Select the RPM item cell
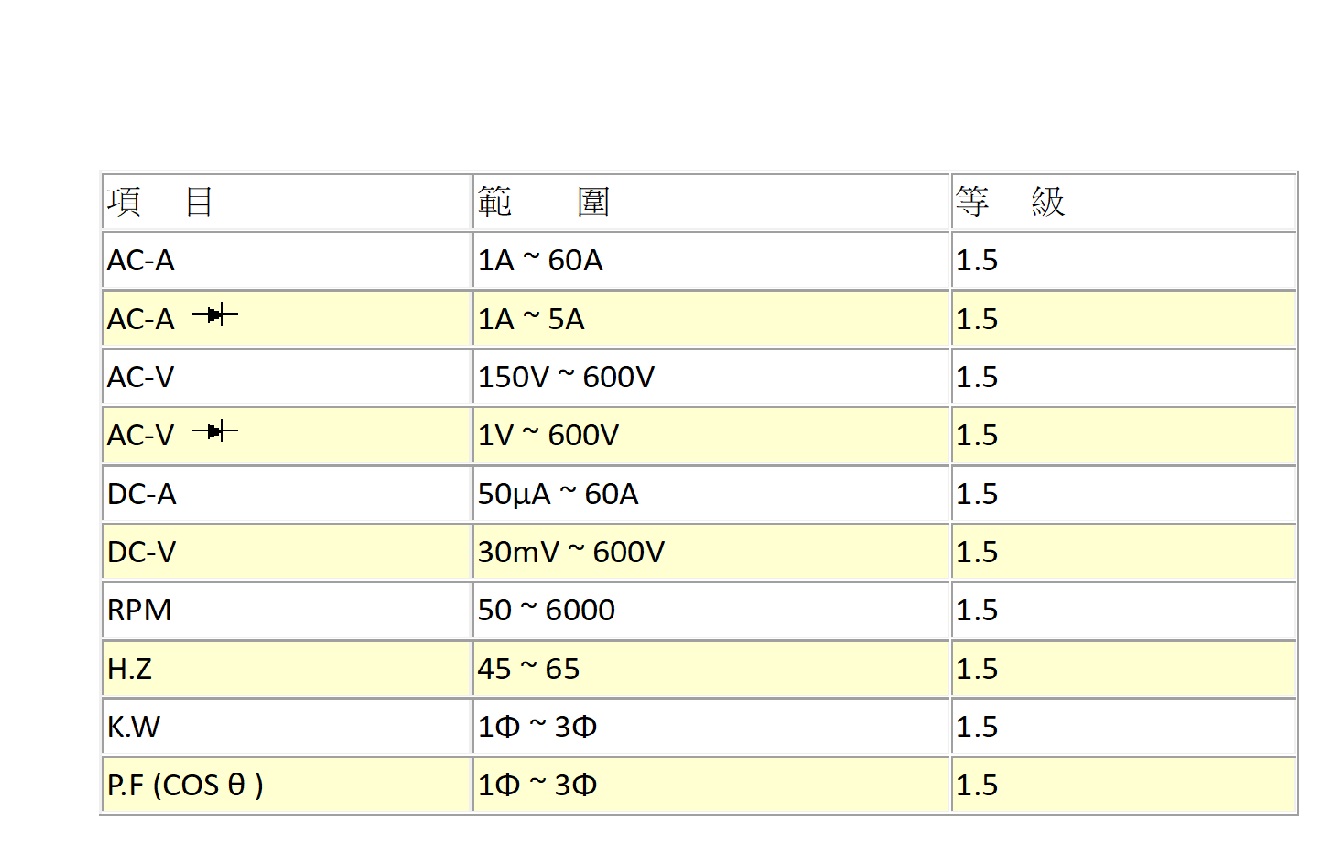The width and height of the screenshot is (1330, 860). (x=139, y=610)
